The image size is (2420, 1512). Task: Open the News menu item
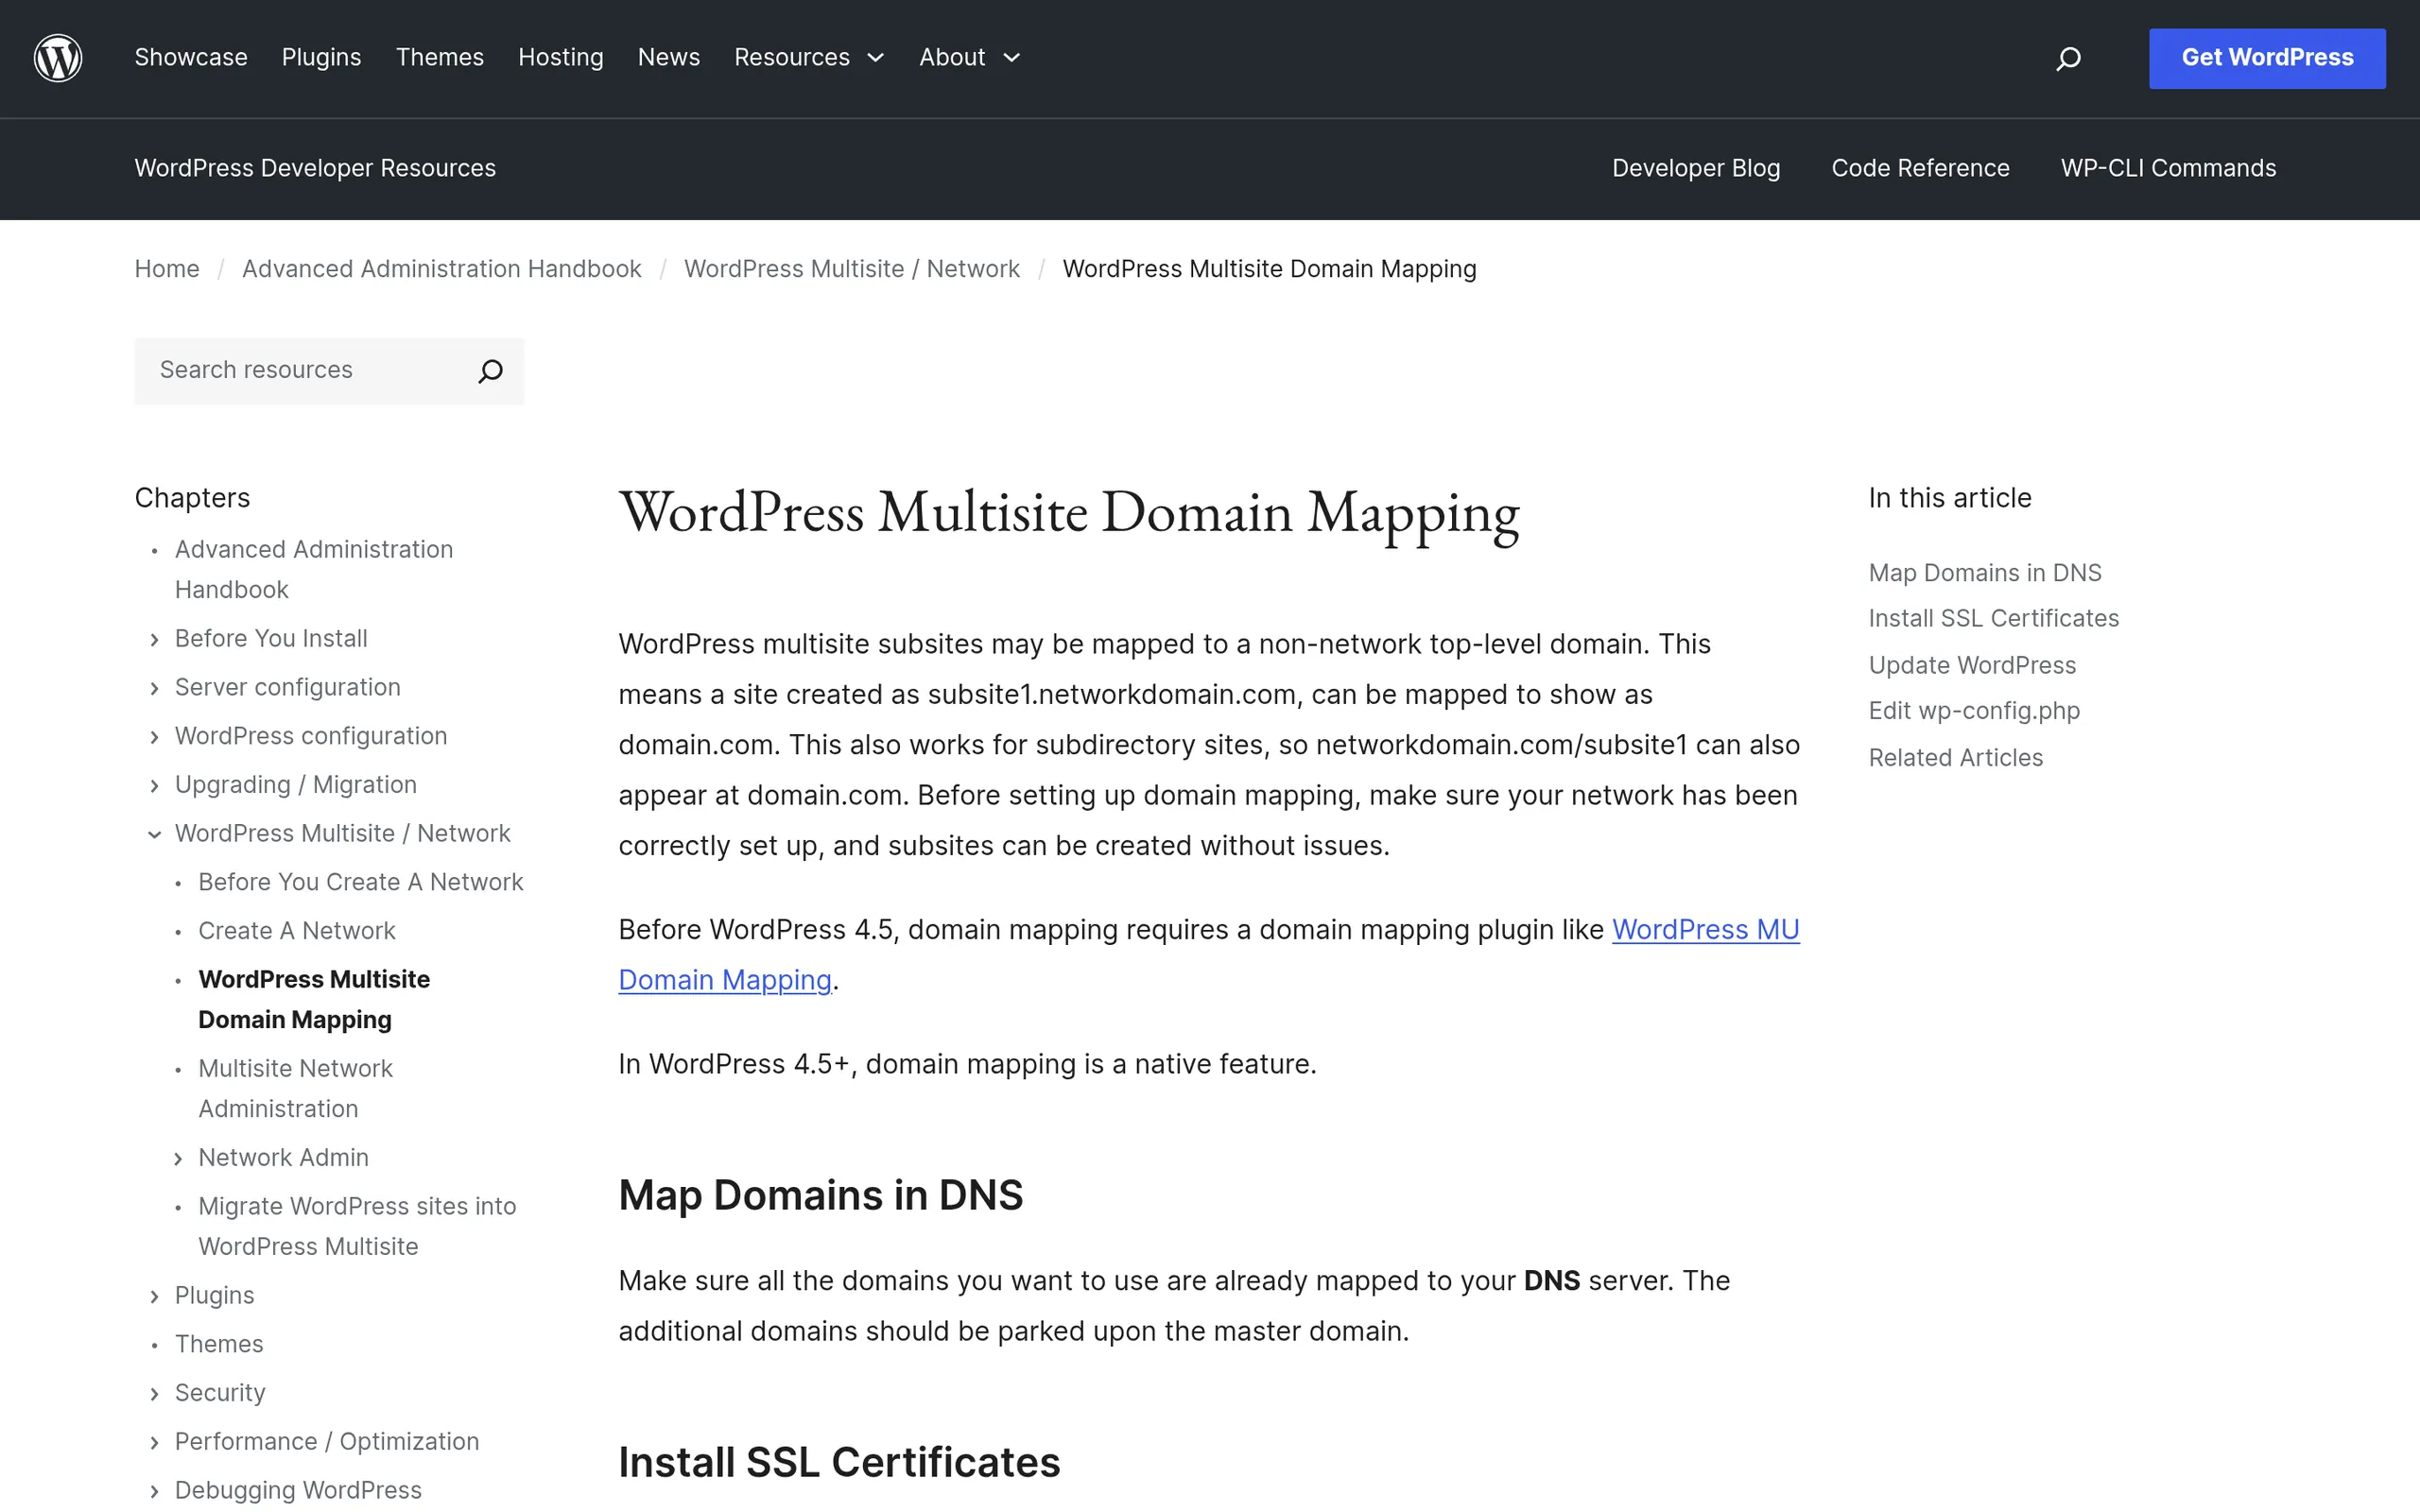click(669, 58)
